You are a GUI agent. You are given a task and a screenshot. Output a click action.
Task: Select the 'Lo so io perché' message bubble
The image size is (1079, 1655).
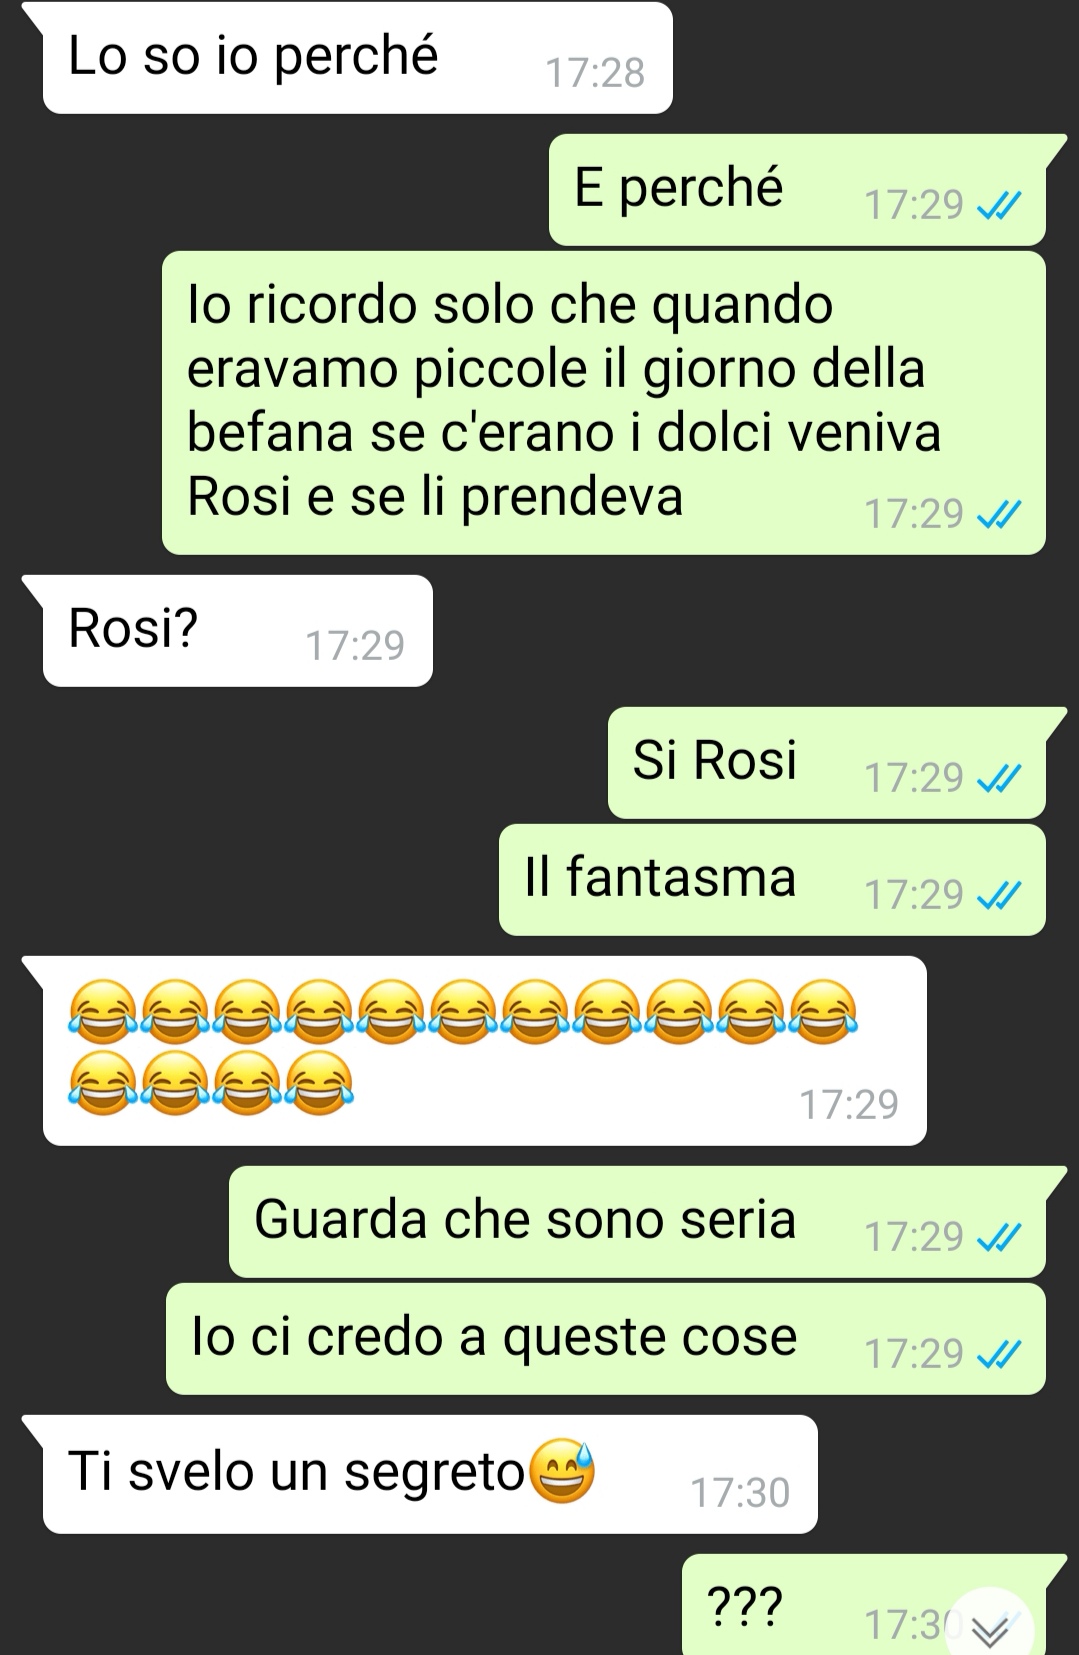click(x=357, y=58)
